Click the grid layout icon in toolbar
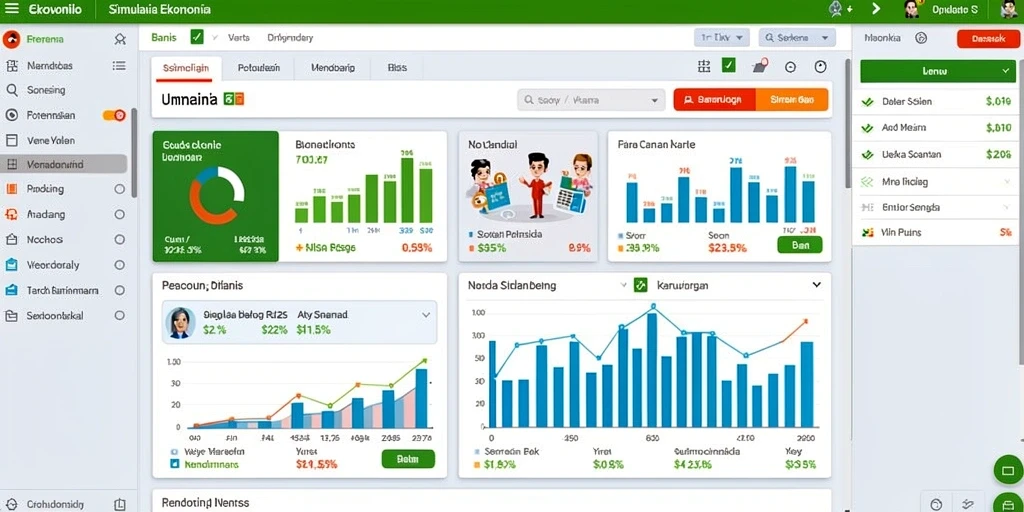This screenshot has width=1024, height=512. coord(703,66)
